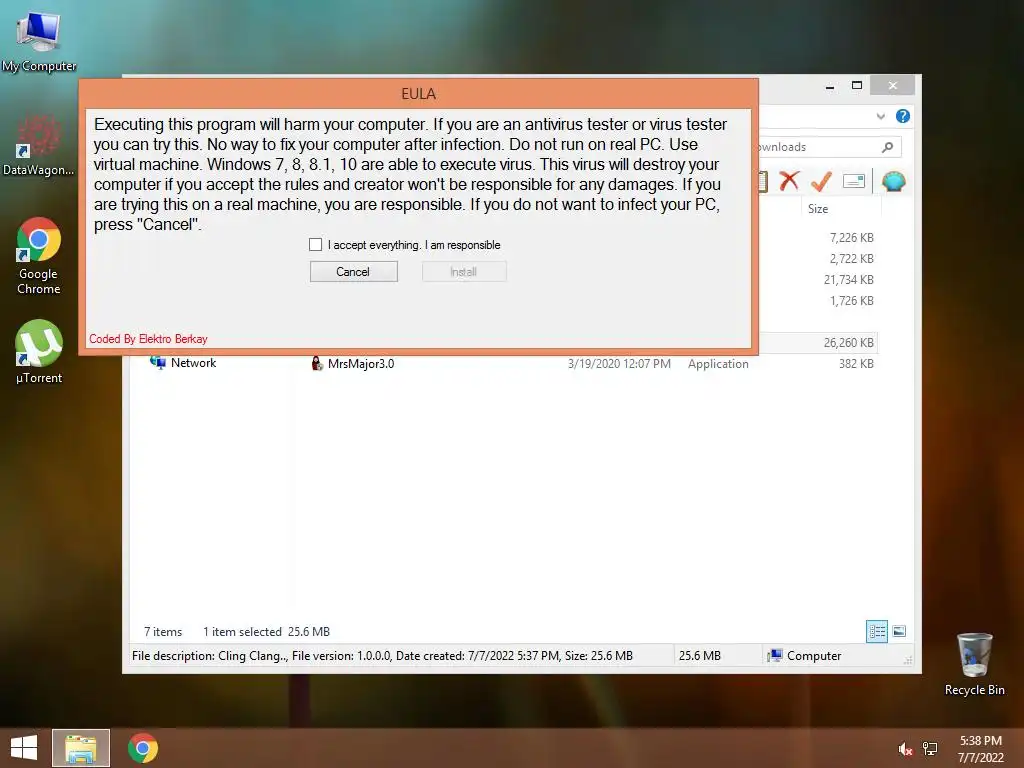Switch Explorer to large icons view

pos(899,631)
